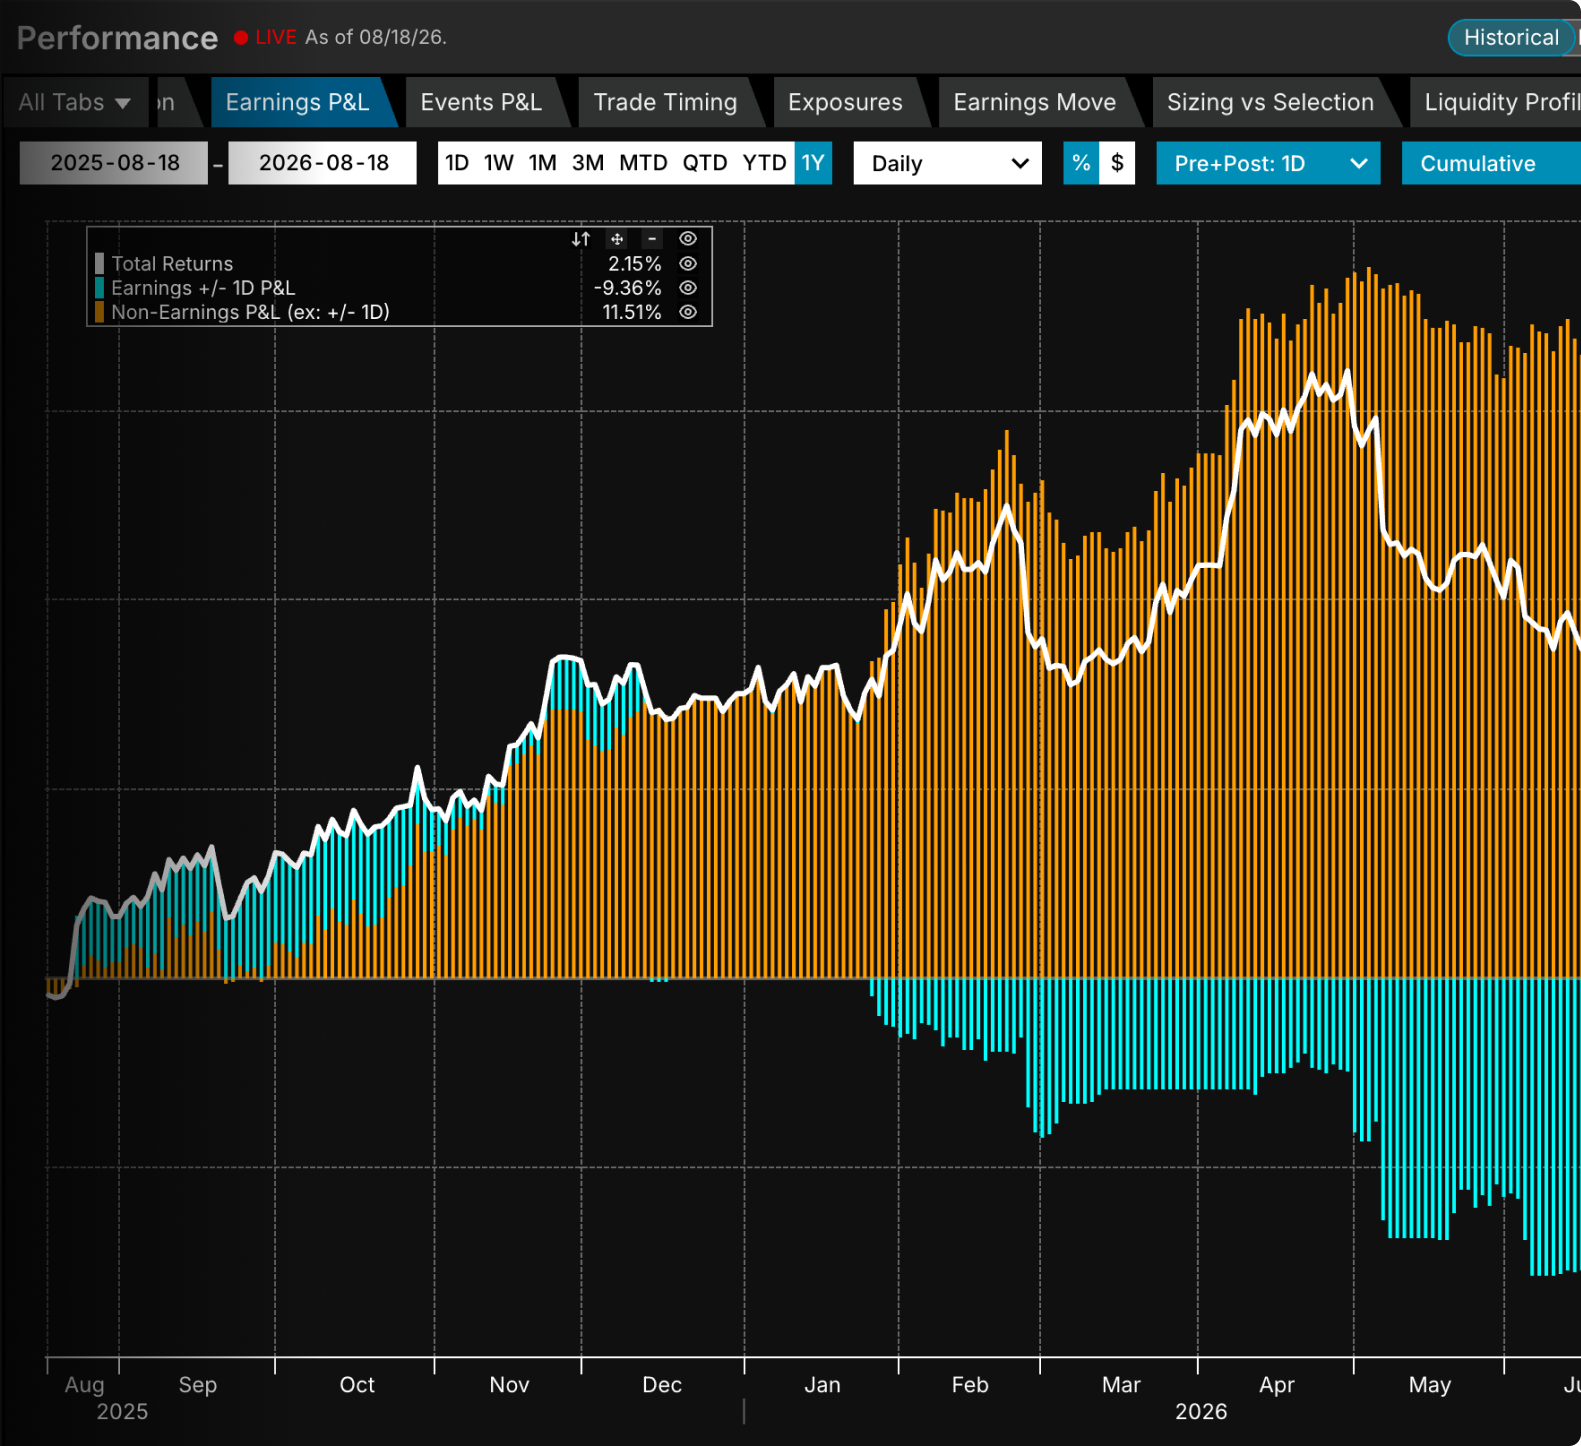Open the Daily frequency dropdown

coord(947,163)
